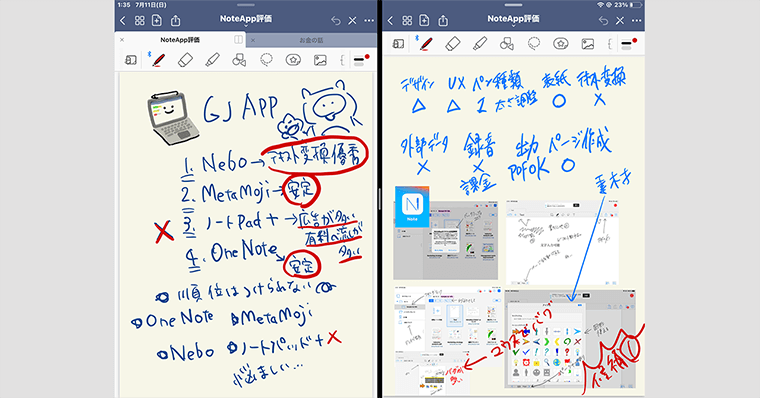Toggle the split-view icon on the NoteApp評価 tab

pyautogui.click(x=238, y=40)
